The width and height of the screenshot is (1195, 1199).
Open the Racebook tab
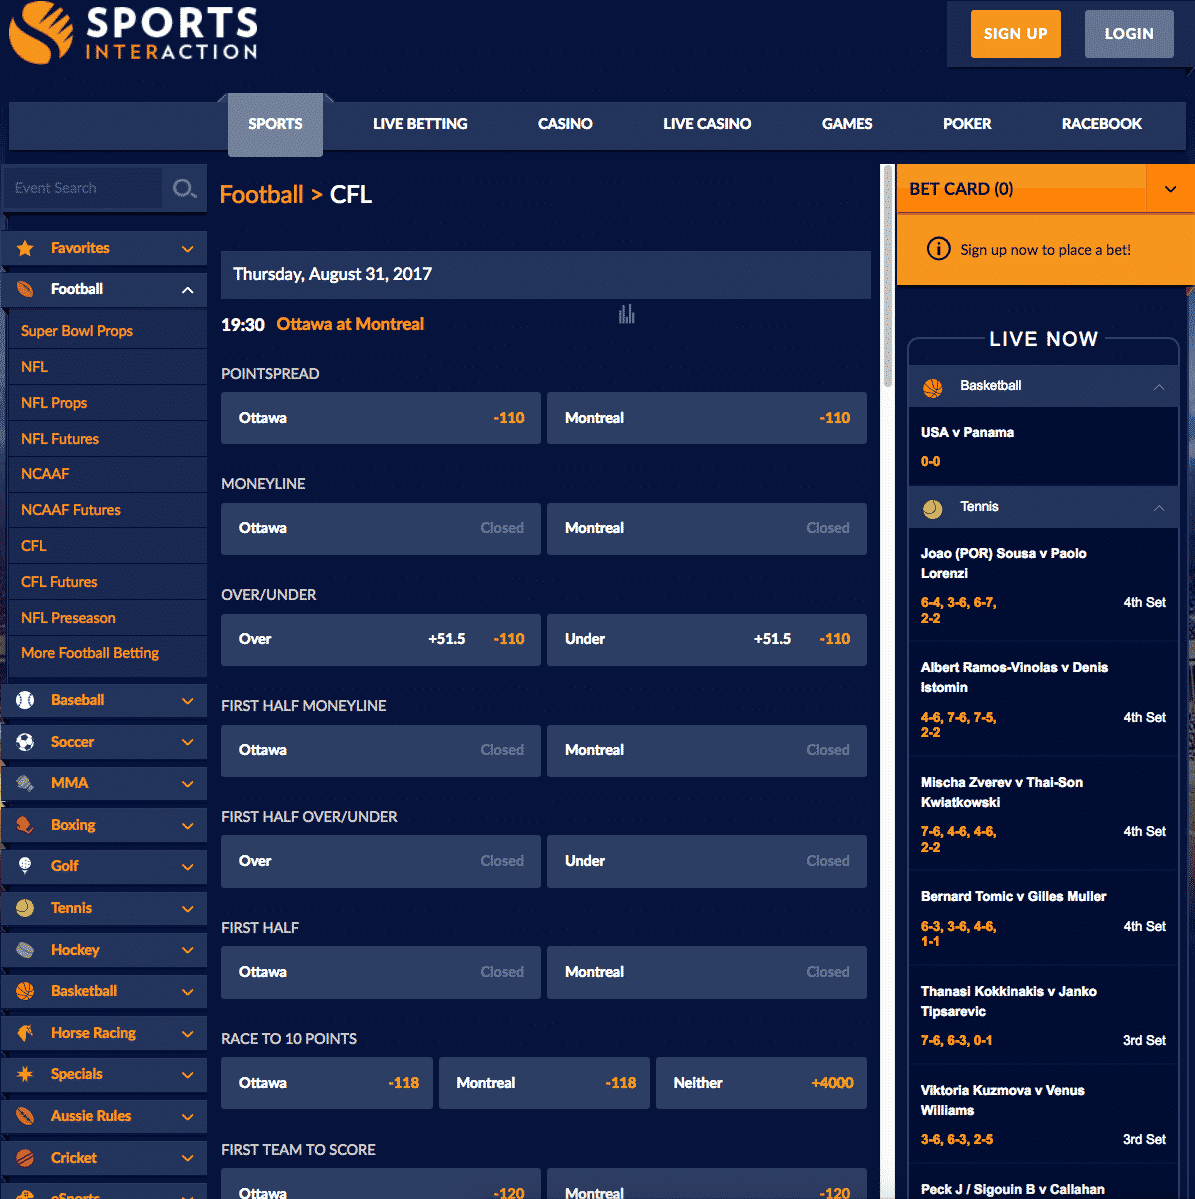[1102, 124]
